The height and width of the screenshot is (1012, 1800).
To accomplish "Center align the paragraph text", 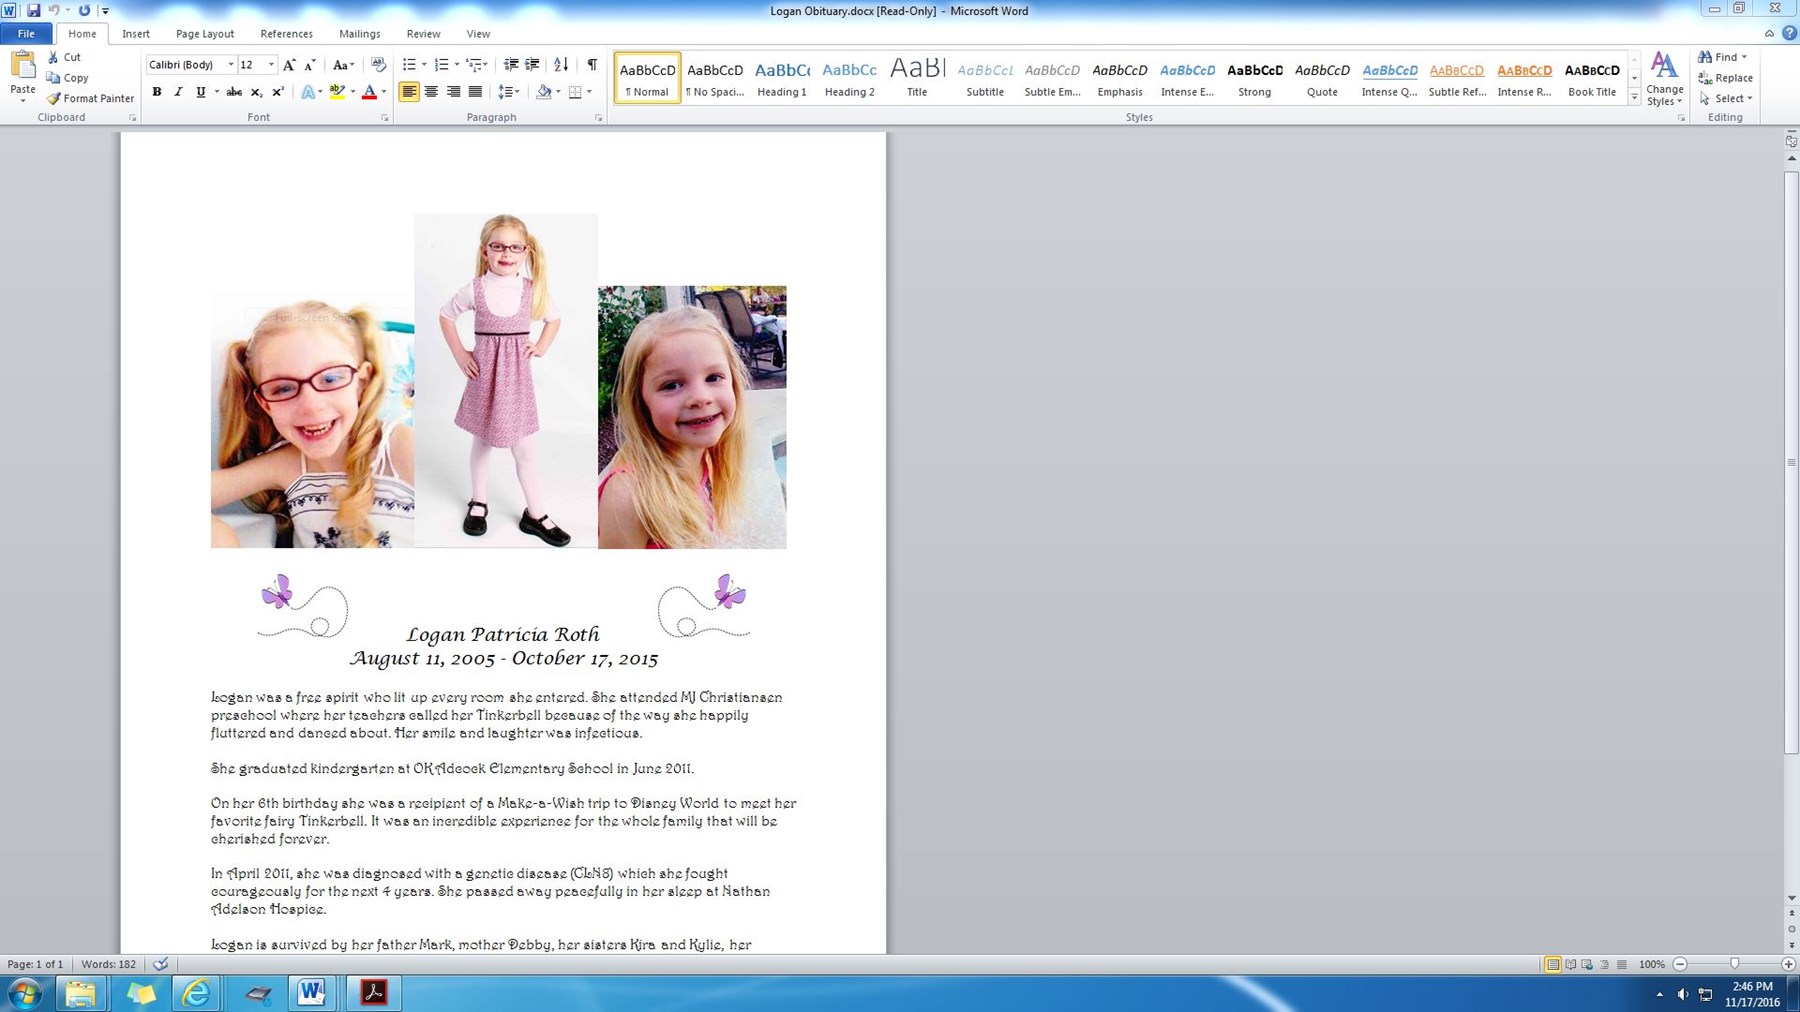I will [431, 92].
